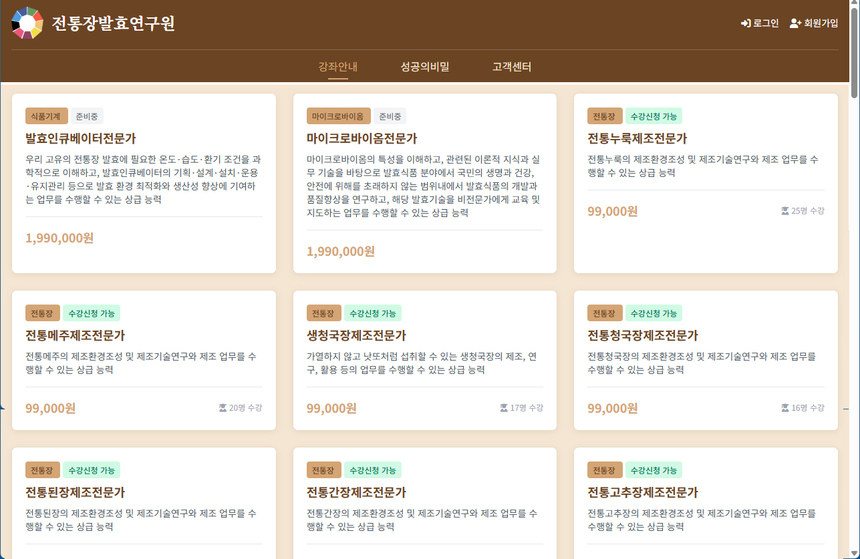Click 수강신청 가능 badge on 전통누룩제조전문가 card
860x559 pixels.
pos(654,116)
